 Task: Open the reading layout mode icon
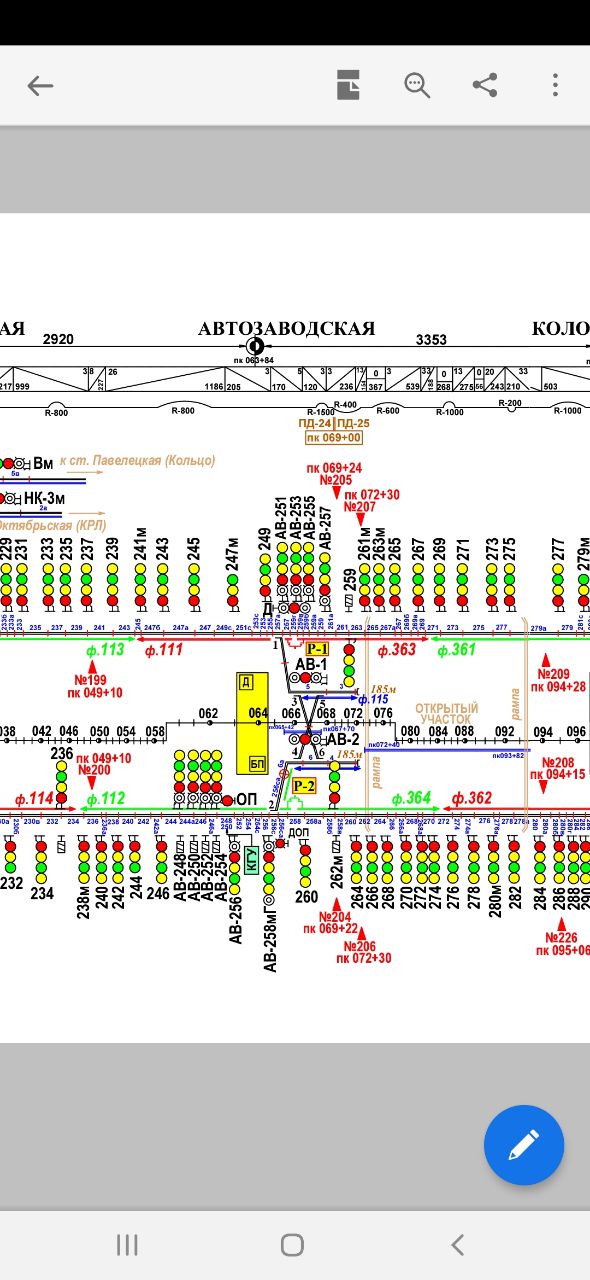pos(348,86)
